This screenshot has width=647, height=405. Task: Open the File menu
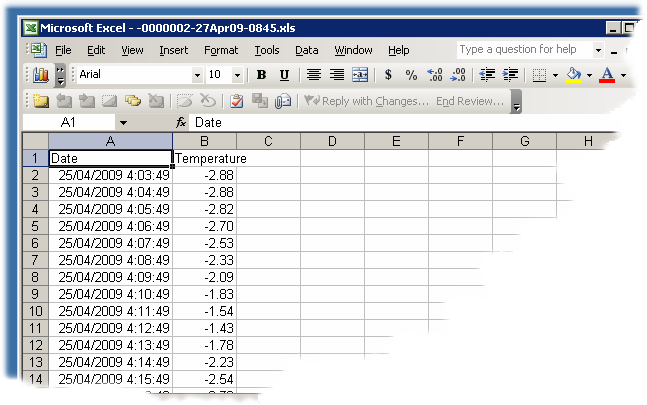(x=63, y=50)
